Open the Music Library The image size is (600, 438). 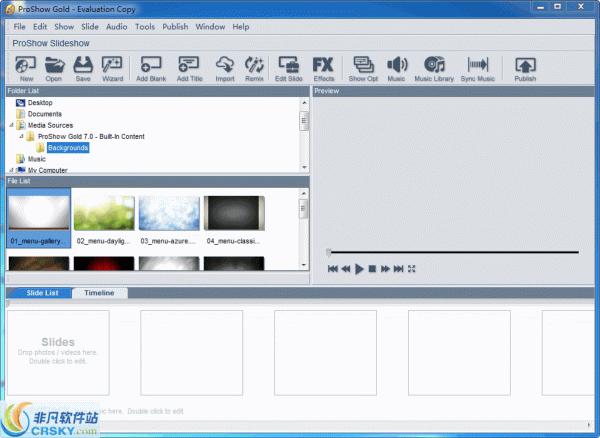pyautogui.click(x=434, y=69)
